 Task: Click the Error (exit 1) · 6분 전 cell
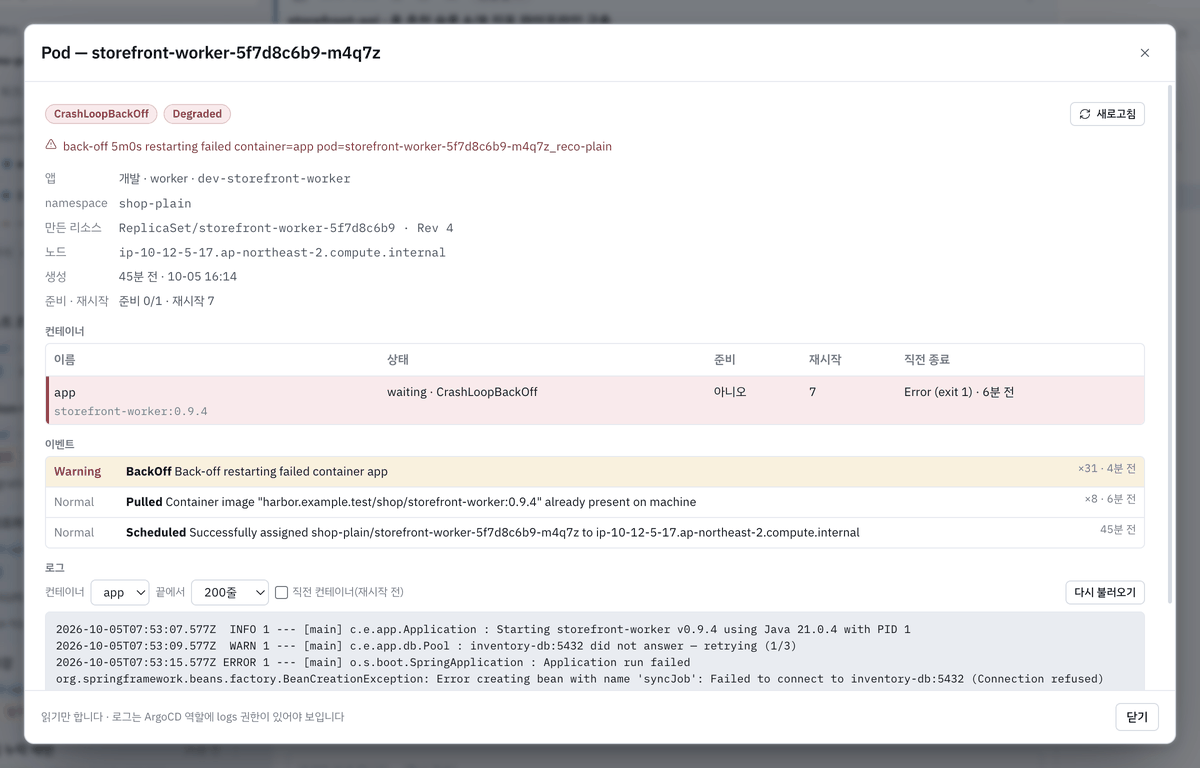pos(959,392)
